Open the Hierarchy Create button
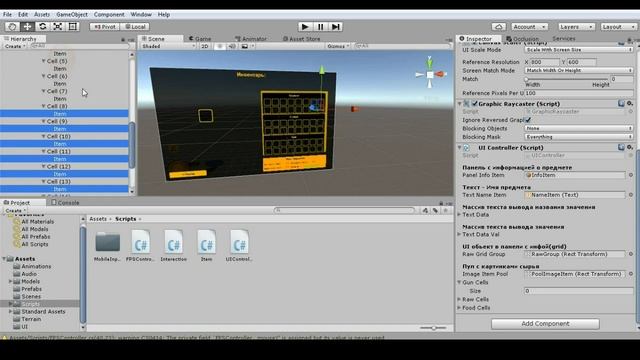 click(x=15, y=46)
